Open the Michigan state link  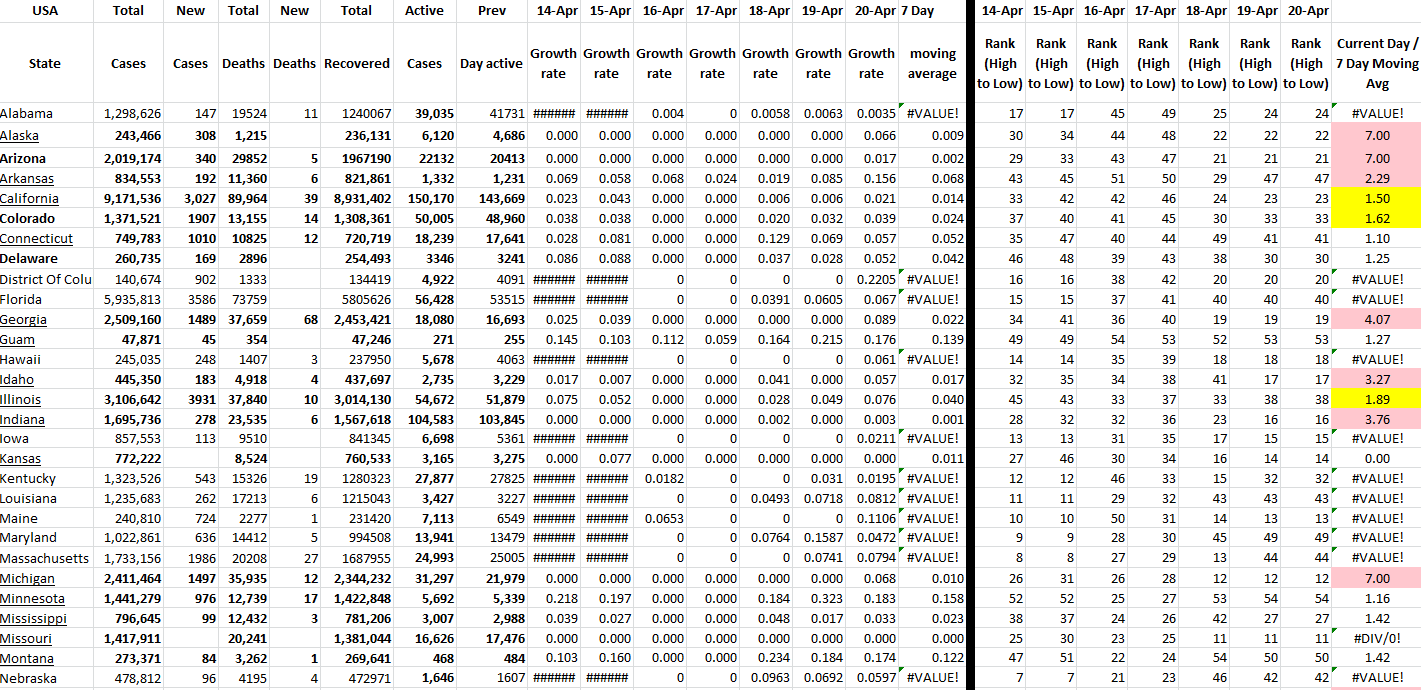pyautogui.click(x=27, y=579)
